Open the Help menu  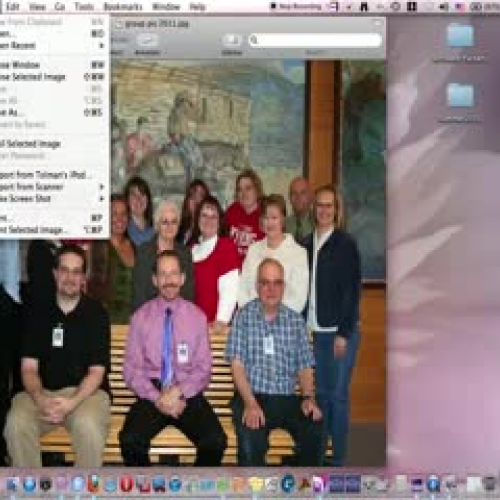pyautogui.click(x=197, y=6)
